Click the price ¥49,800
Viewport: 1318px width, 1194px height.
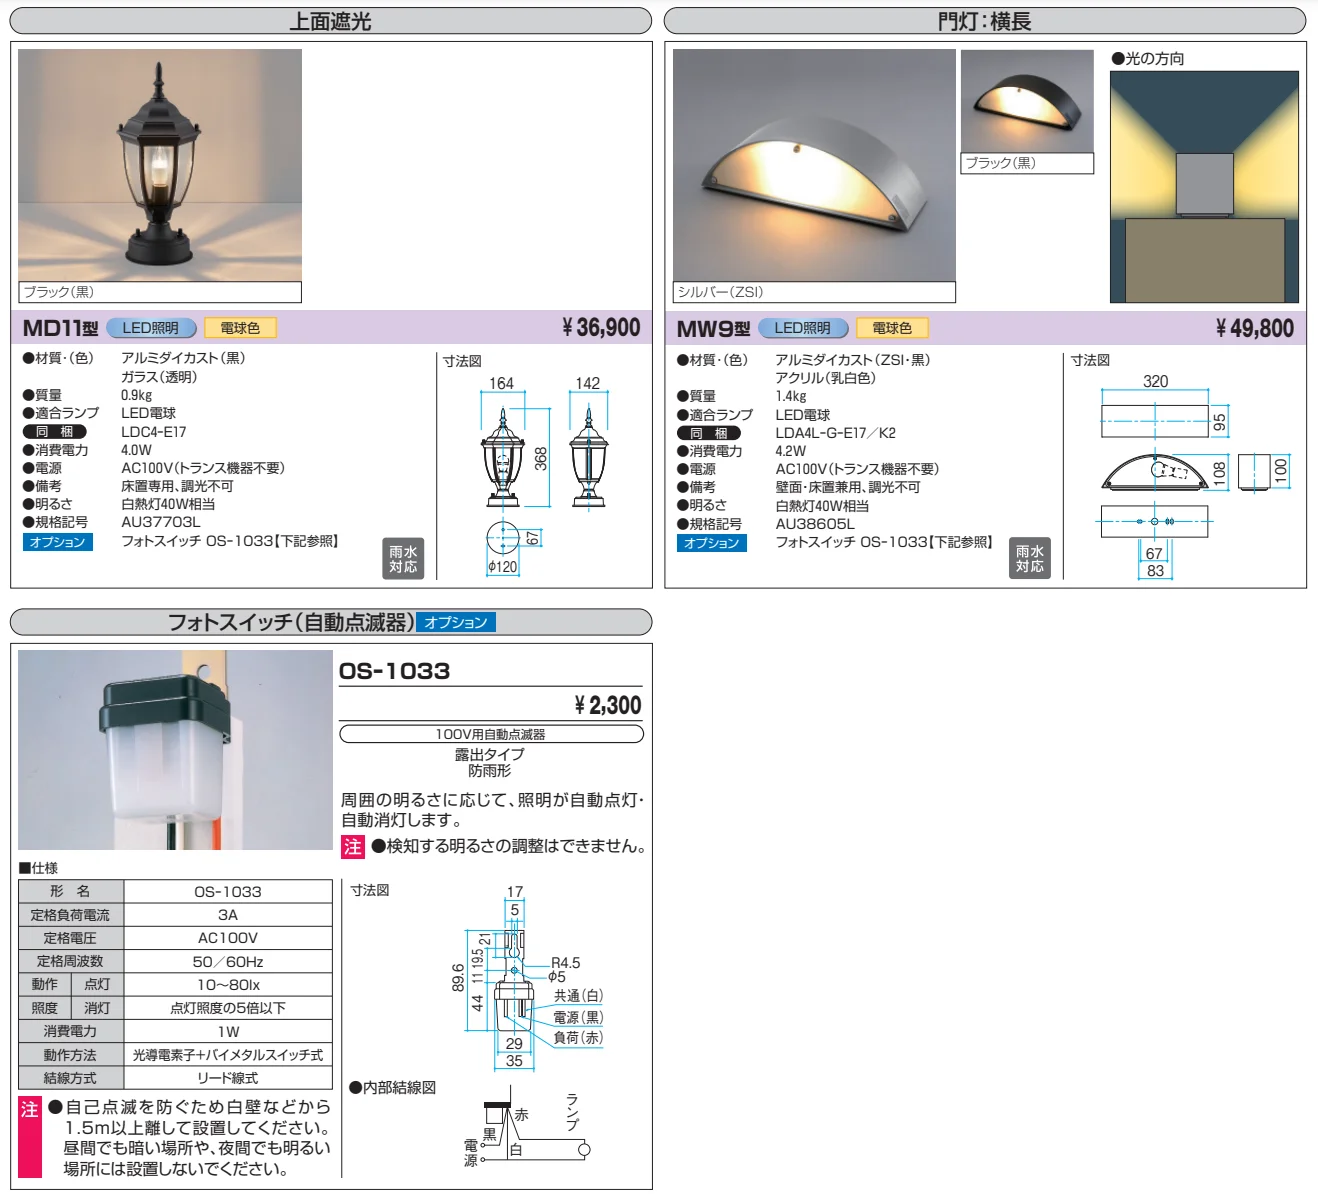1255,328
